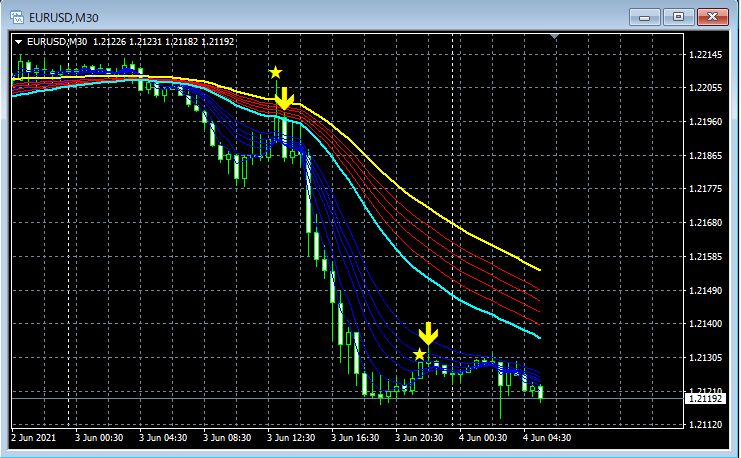This screenshot has width=741, height=458.
Task: Click the 1.21865 price scale label
Action: [706, 156]
